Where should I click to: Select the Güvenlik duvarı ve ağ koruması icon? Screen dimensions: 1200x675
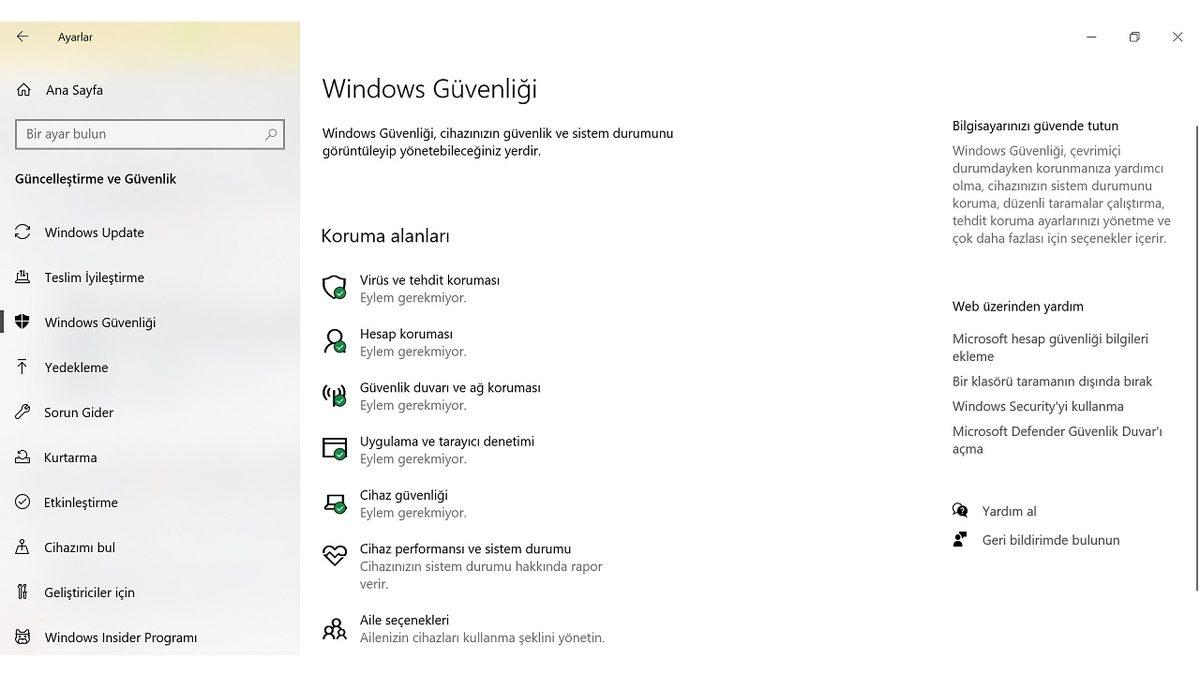[334, 395]
